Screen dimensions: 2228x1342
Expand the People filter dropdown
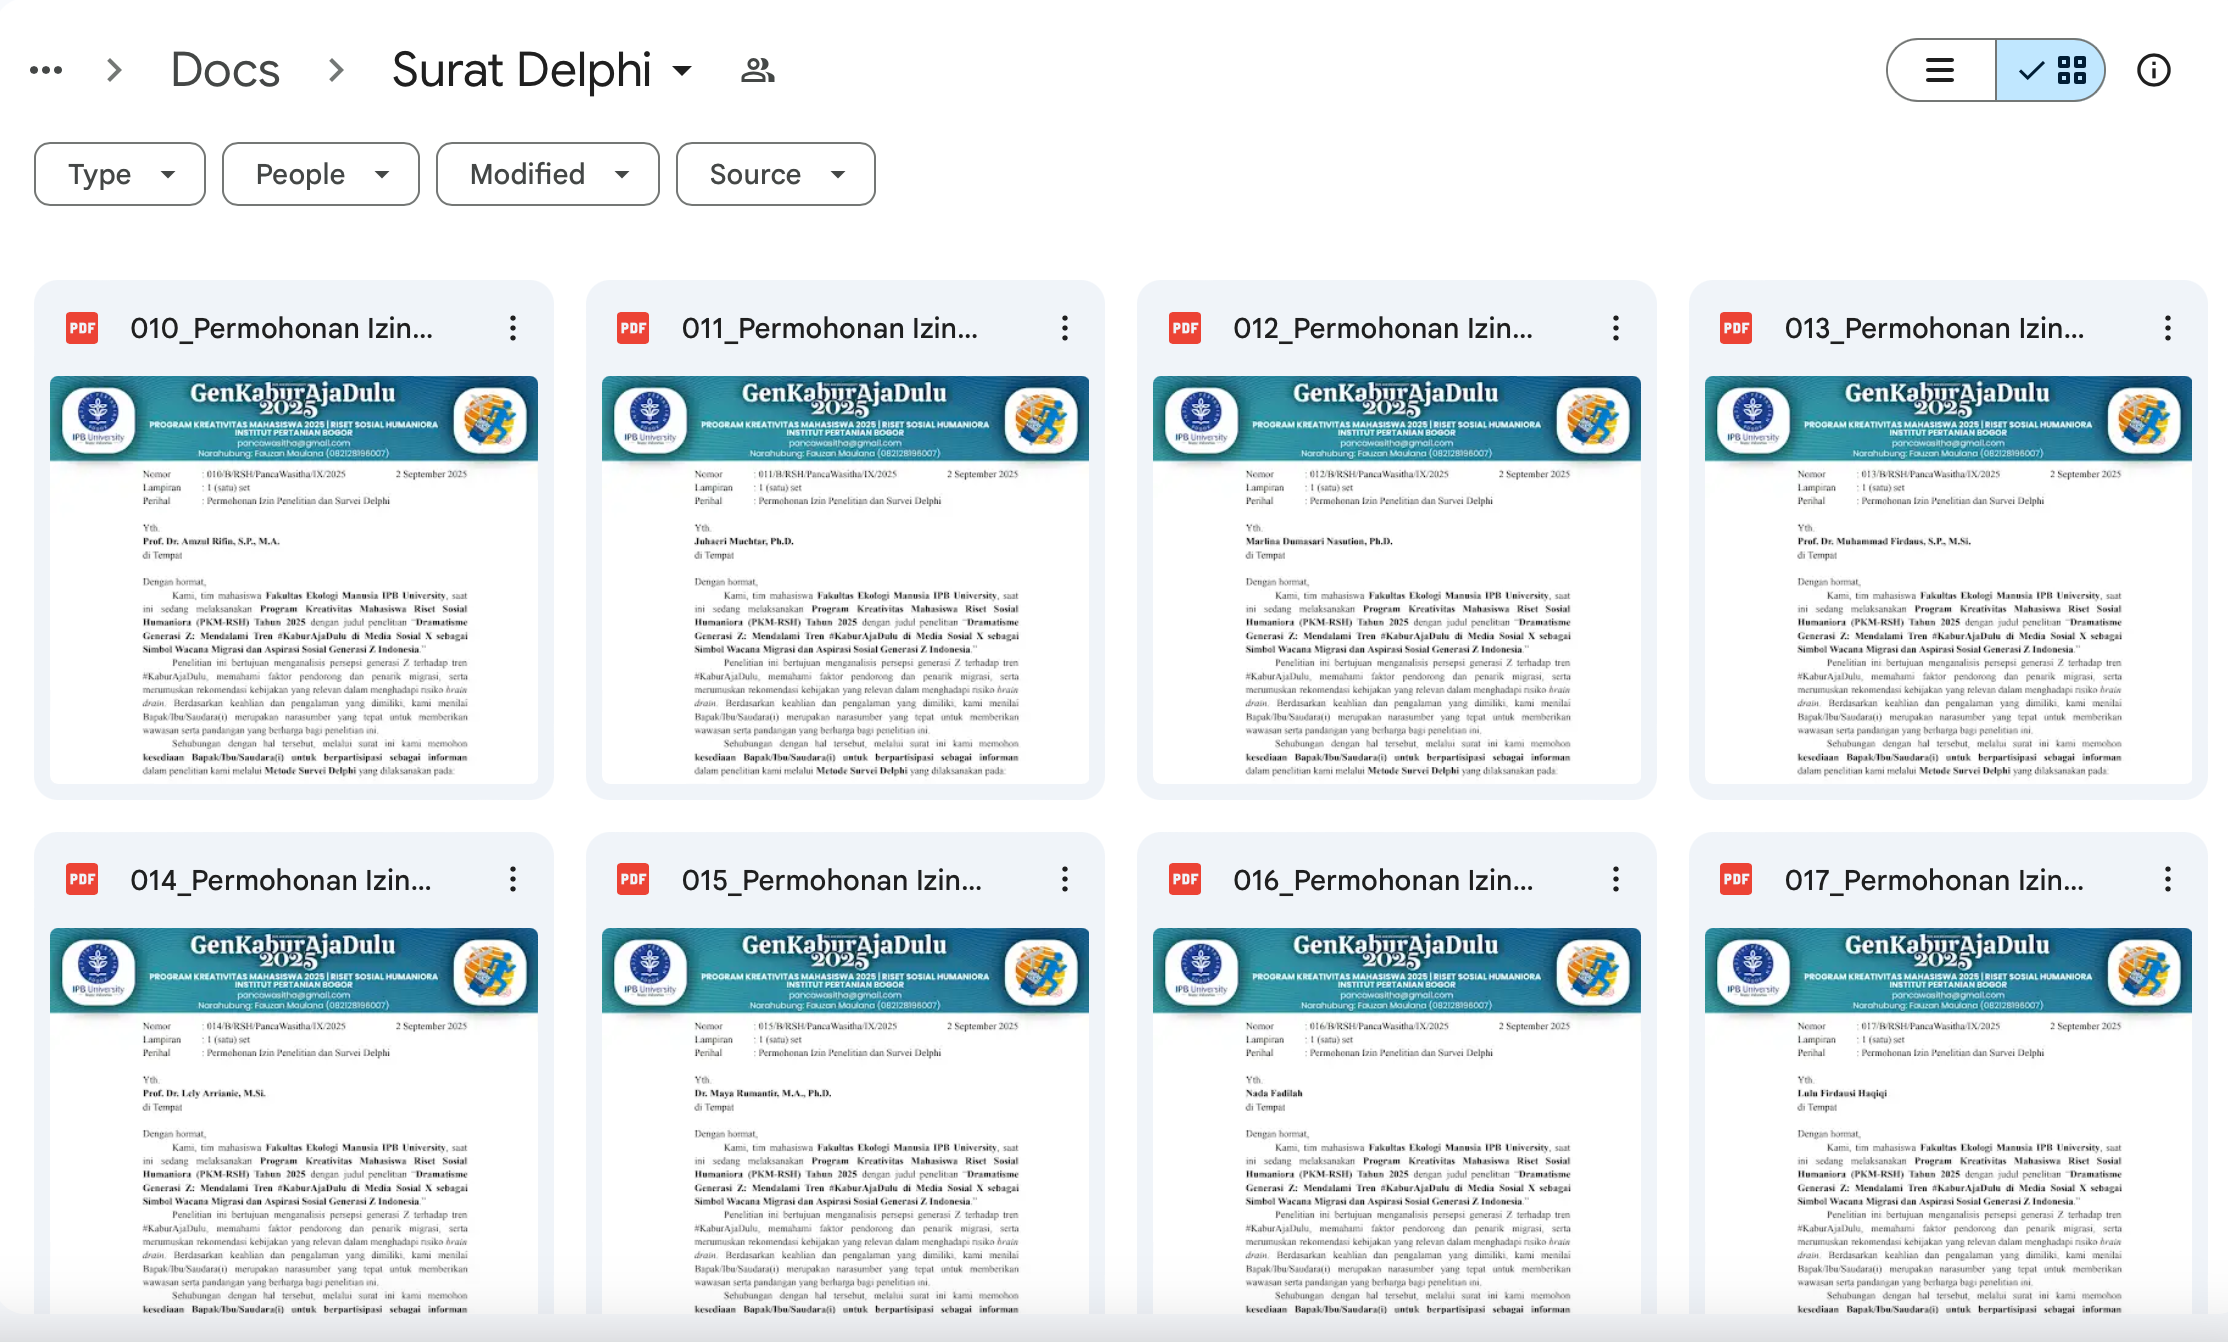pyautogui.click(x=320, y=174)
